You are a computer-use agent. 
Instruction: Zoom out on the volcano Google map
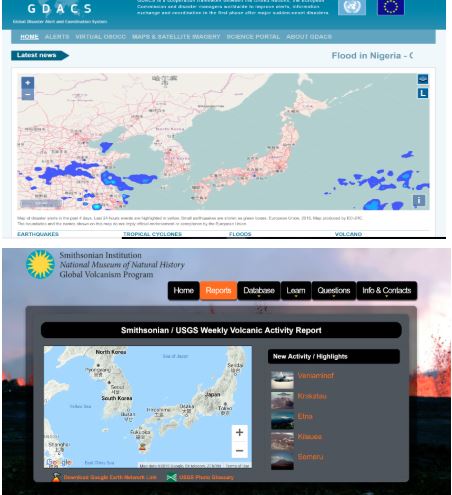click(x=239, y=450)
